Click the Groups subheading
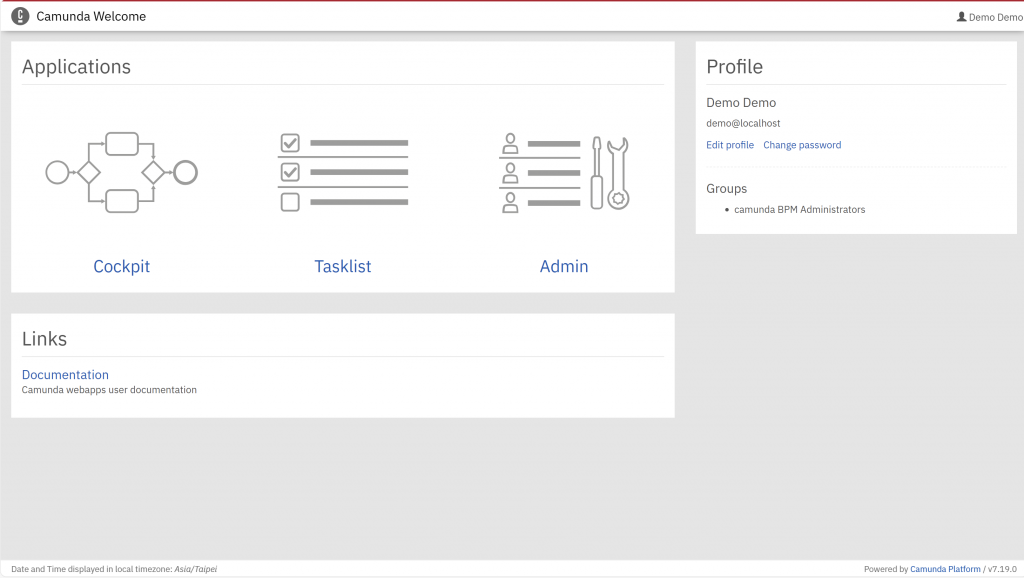 point(726,189)
